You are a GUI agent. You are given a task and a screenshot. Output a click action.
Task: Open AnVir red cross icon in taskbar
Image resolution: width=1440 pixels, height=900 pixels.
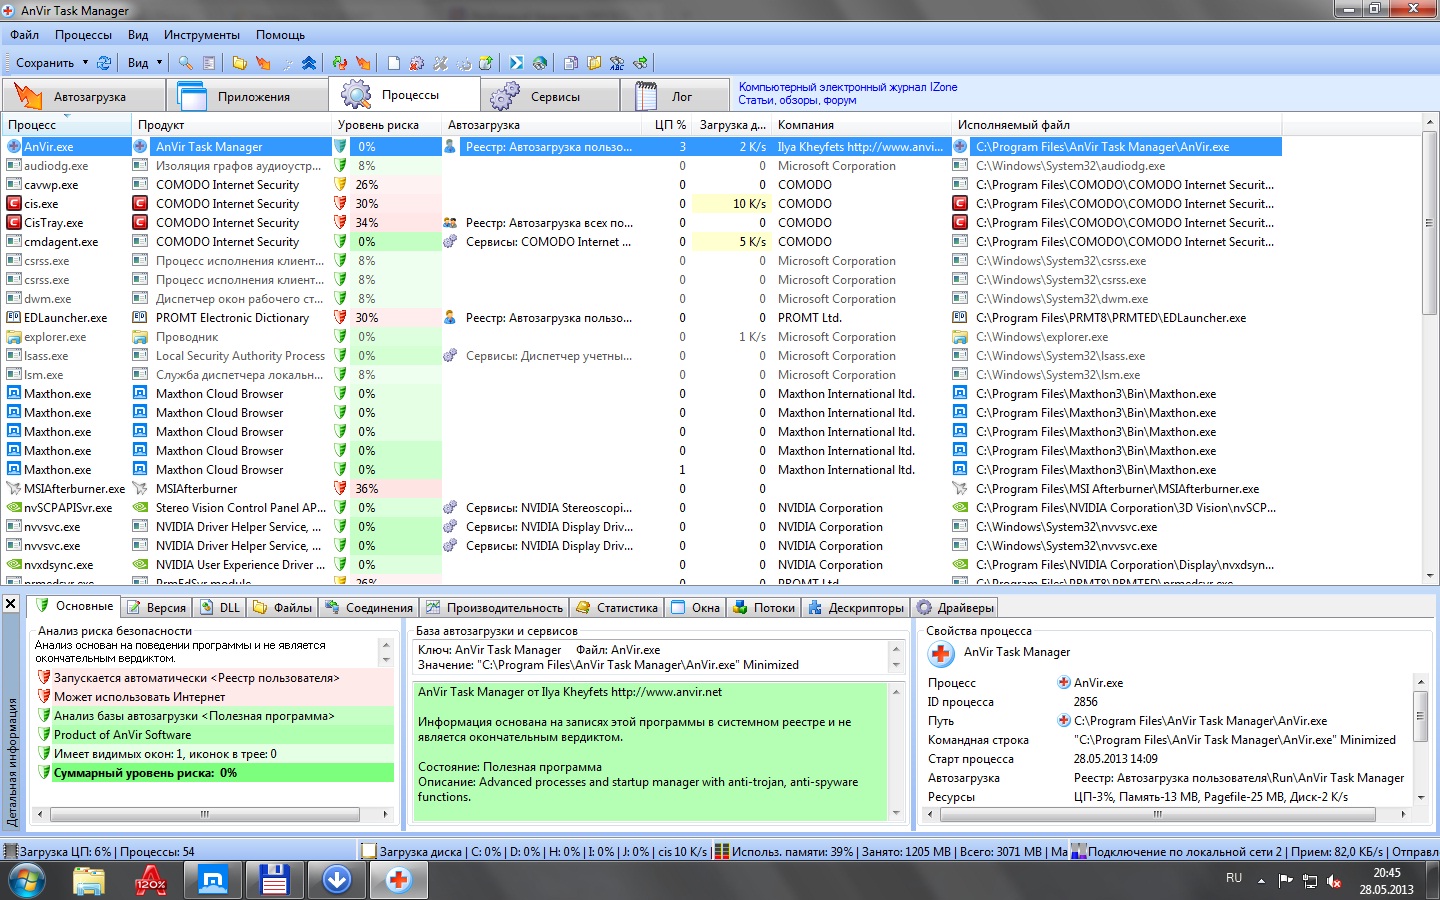[x=398, y=880]
